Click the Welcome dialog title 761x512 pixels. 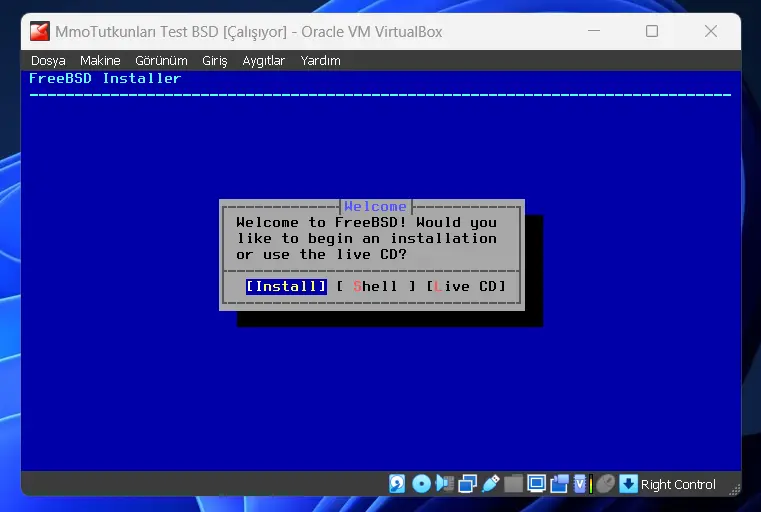376,206
